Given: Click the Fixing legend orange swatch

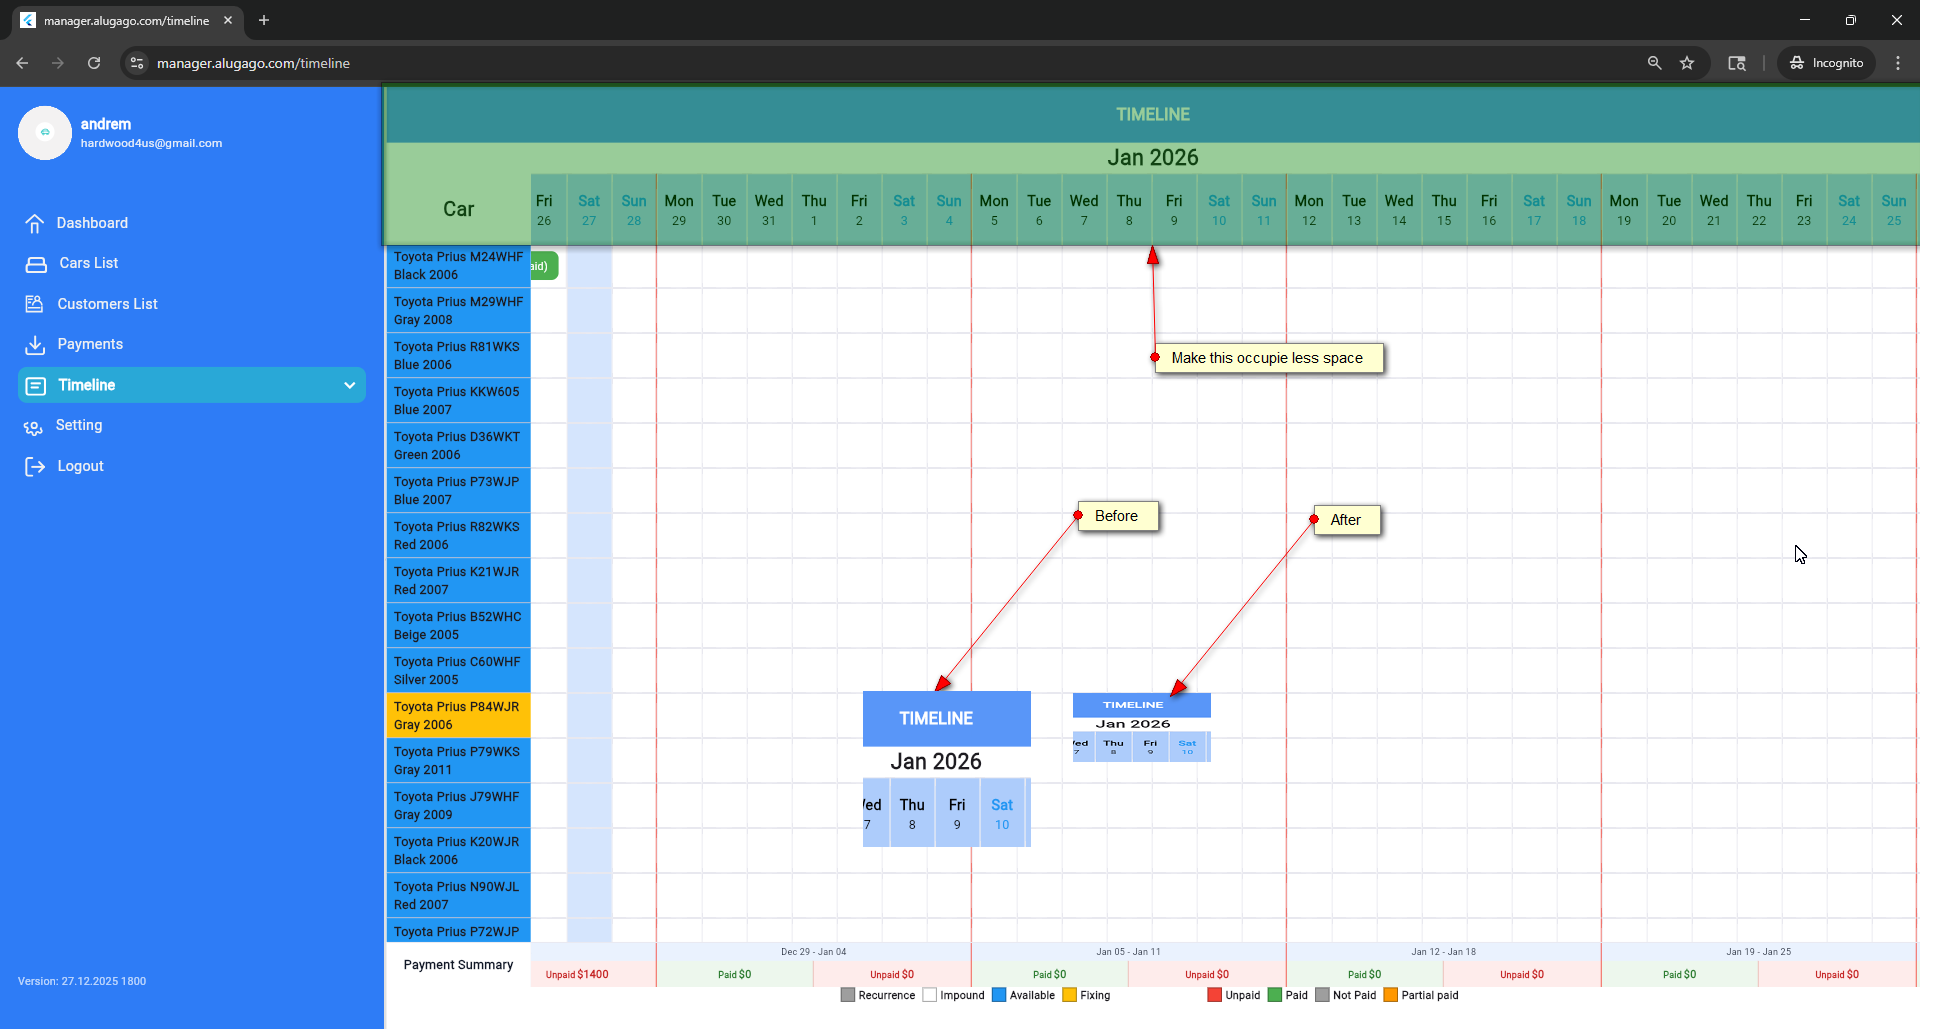Looking at the screenshot, I should [x=1069, y=995].
